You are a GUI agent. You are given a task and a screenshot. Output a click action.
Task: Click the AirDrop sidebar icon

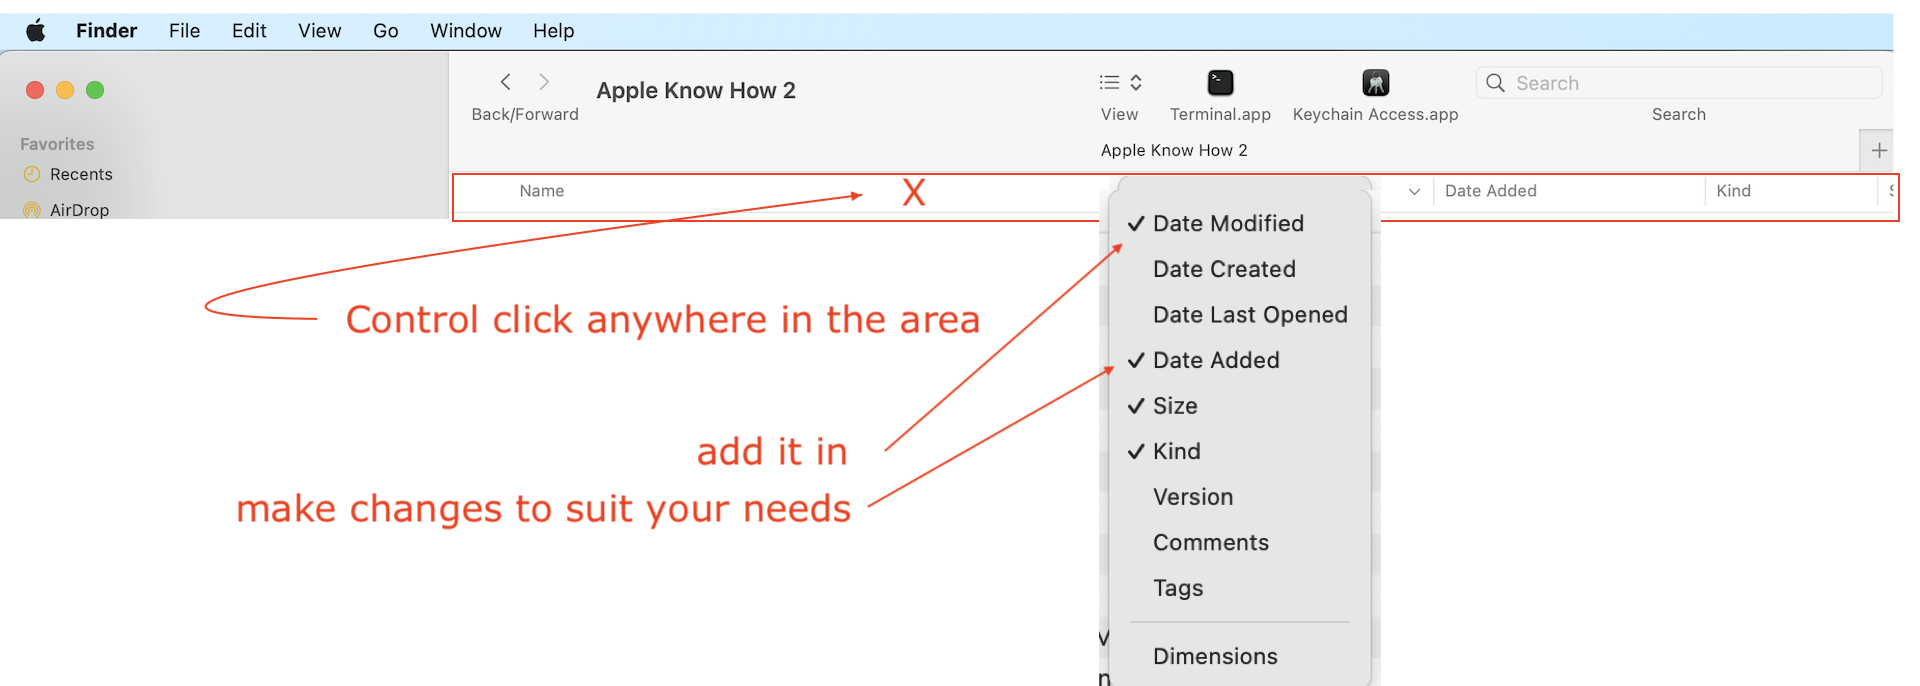point(32,210)
